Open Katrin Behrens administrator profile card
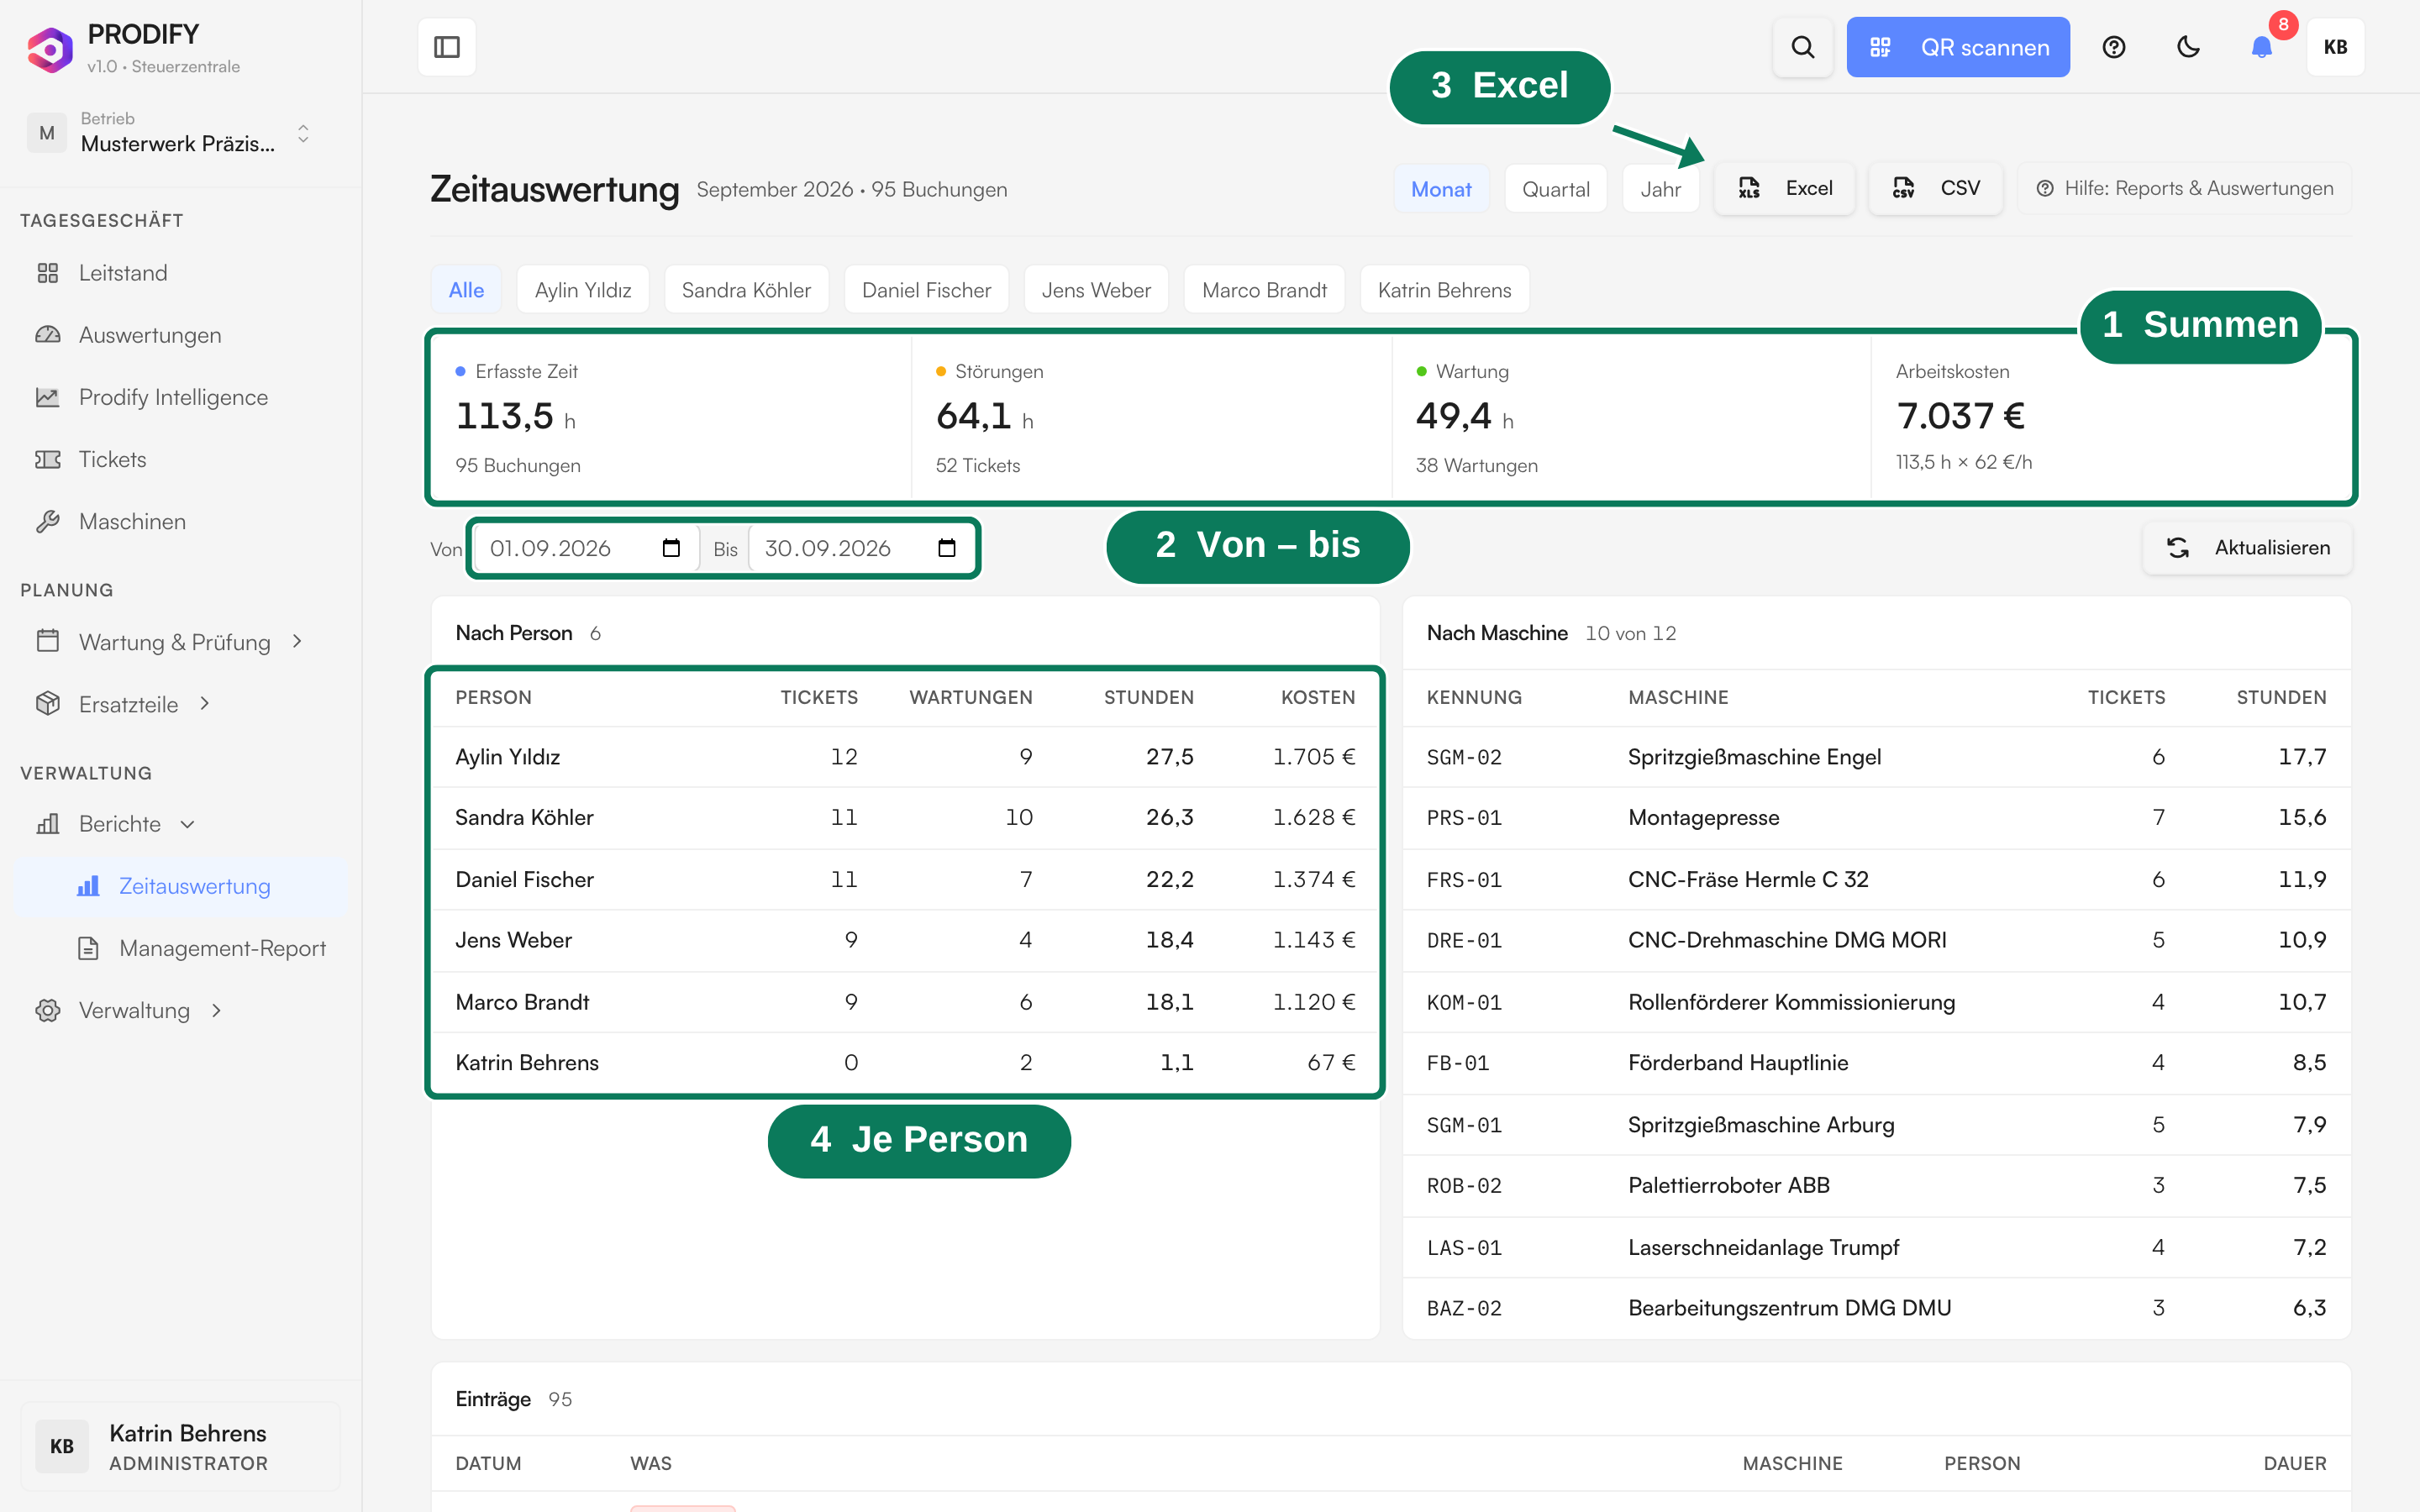Viewport: 2420px width, 1512px height. click(180, 1446)
